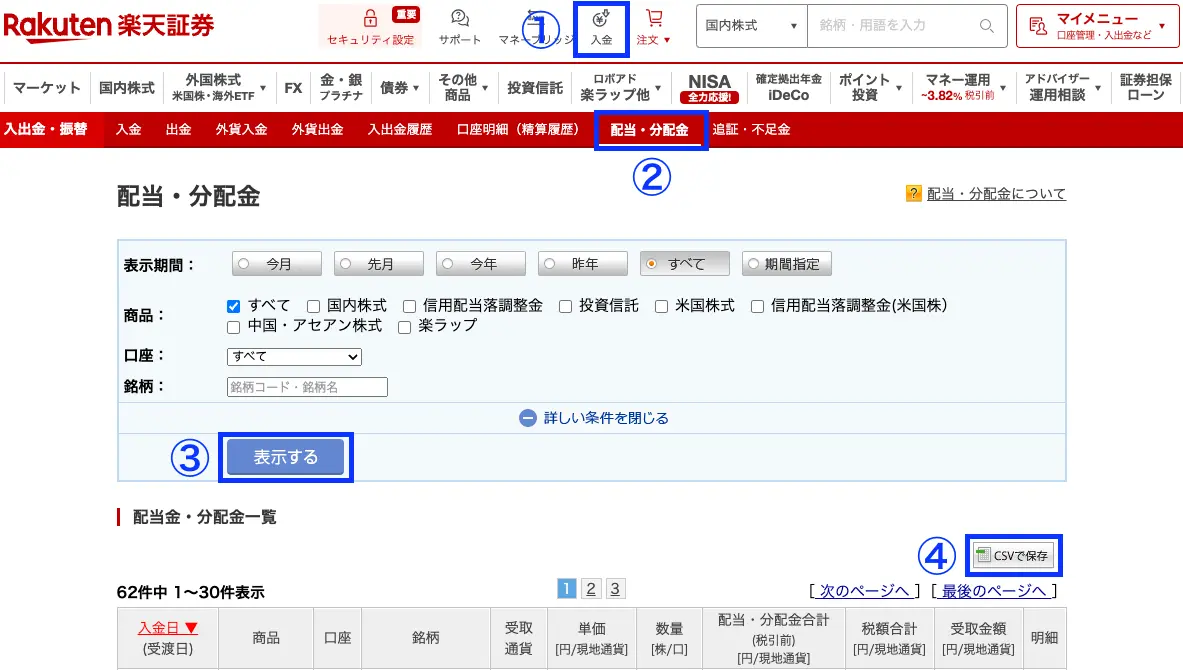This screenshot has width=1183, height=670.
Task: Open the 国内株式 search category dropdown
Action: tap(751, 26)
